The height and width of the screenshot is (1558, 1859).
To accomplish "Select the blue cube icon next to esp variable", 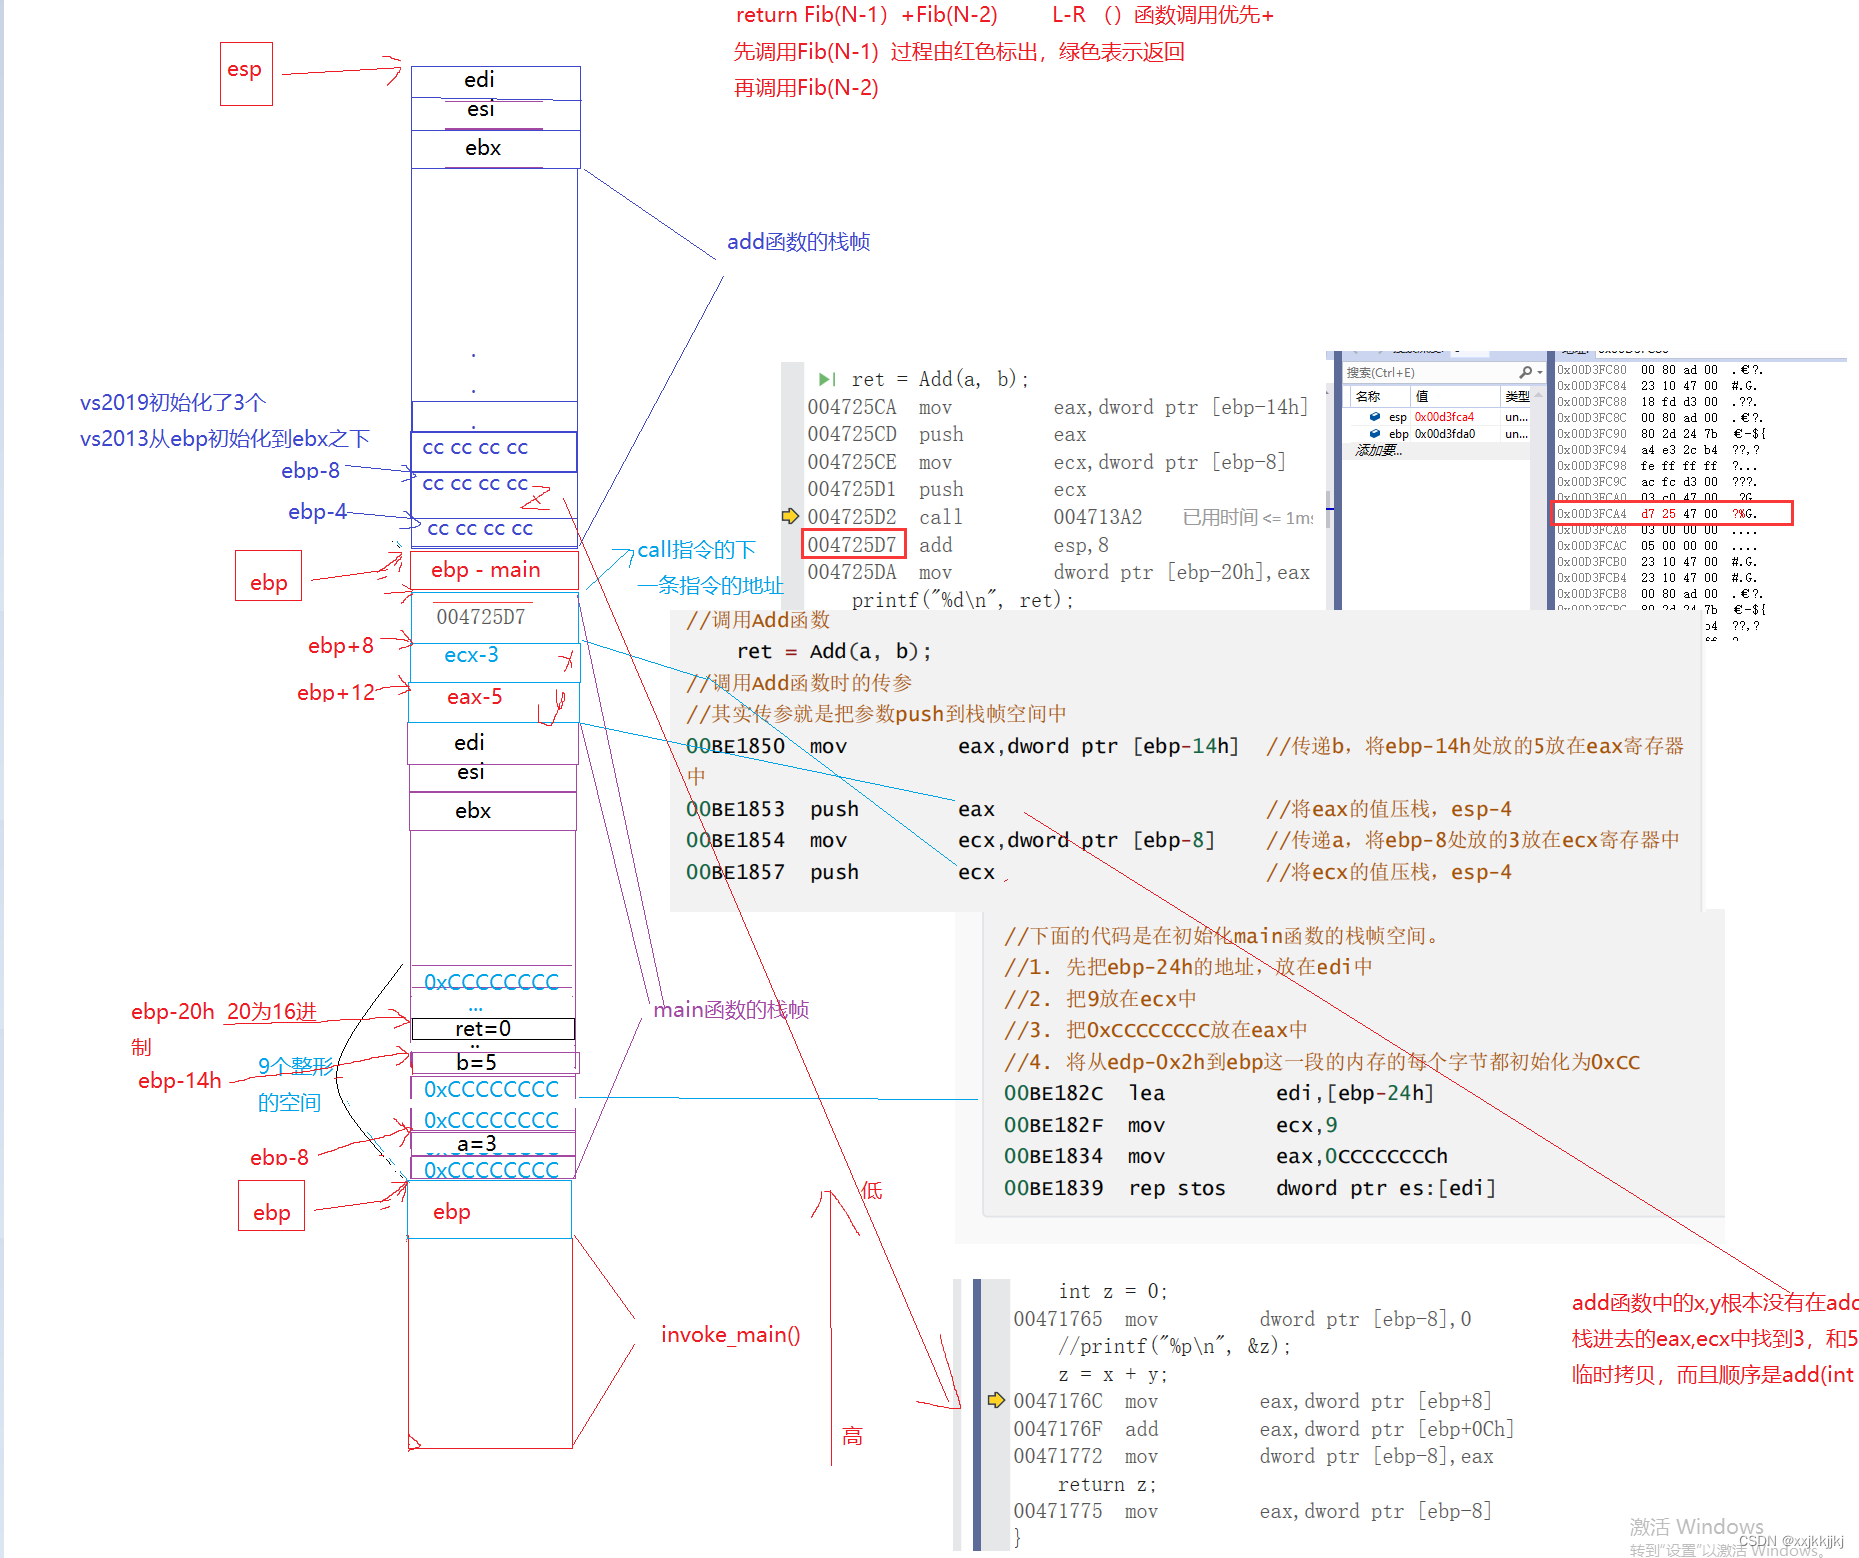I will (1374, 416).
